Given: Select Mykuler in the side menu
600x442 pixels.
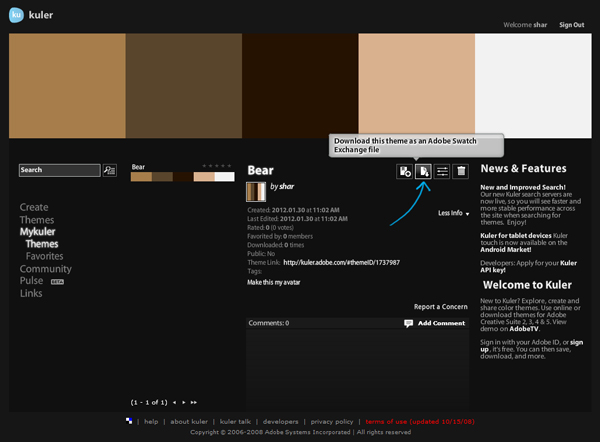Looking at the screenshot, I should click(x=38, y=232).
